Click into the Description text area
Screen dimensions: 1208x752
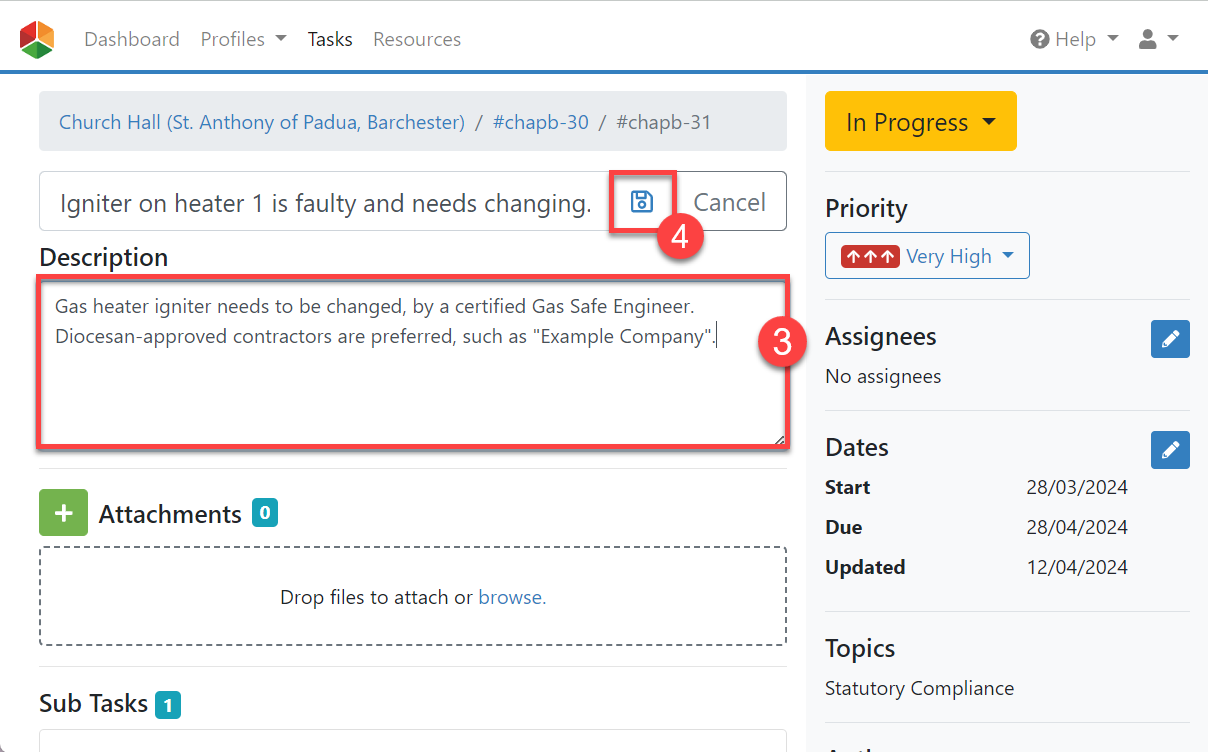coord(413,362)
